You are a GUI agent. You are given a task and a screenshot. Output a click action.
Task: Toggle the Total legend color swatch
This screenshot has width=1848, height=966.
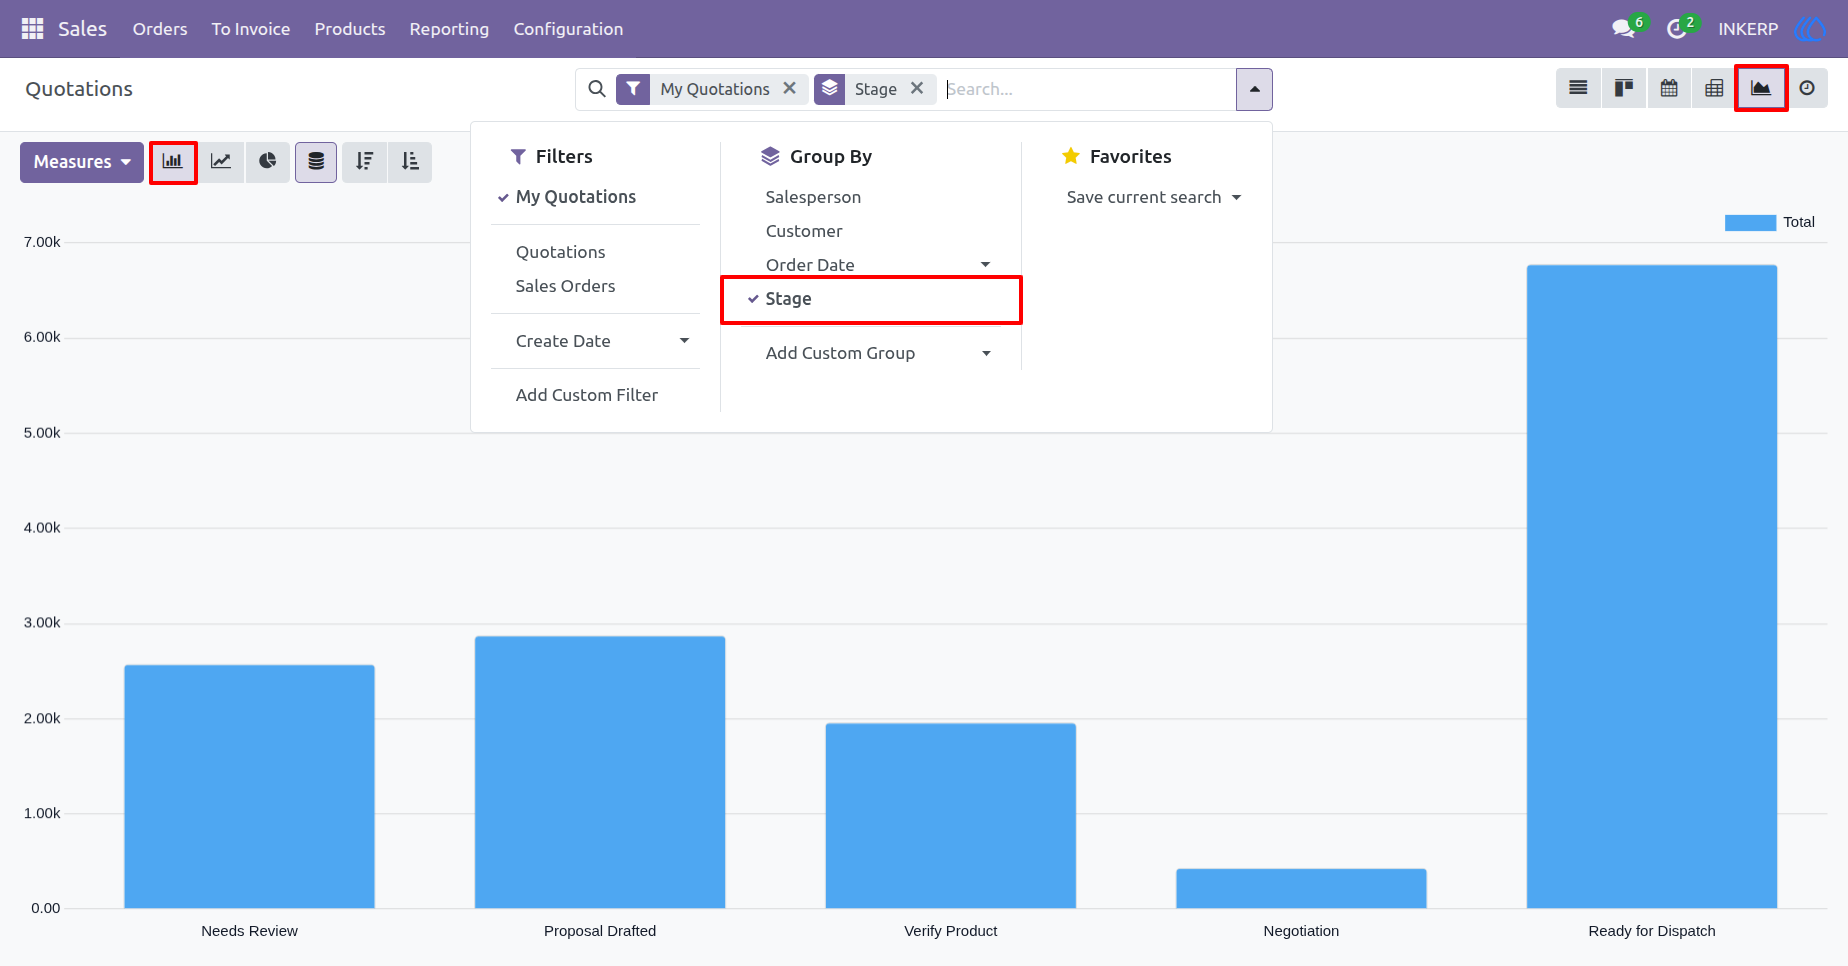point(1750,223)
